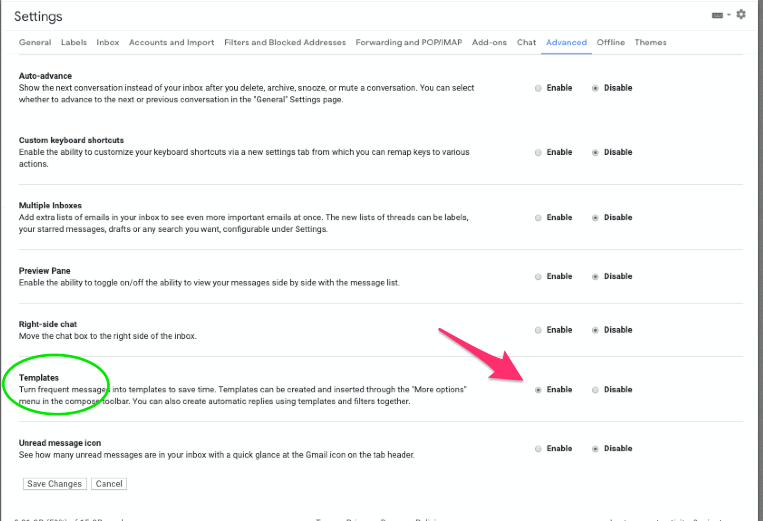This screenshot has height=521, width=763.
Task: Open Forwarding and POP/IMAP tab
Action: pos(409,42)
